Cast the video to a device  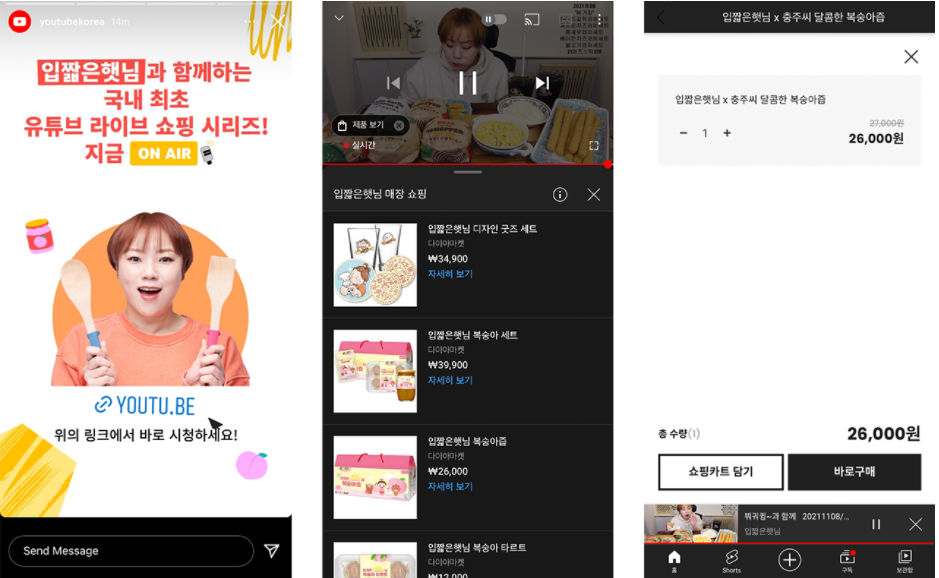click(532, 20)
